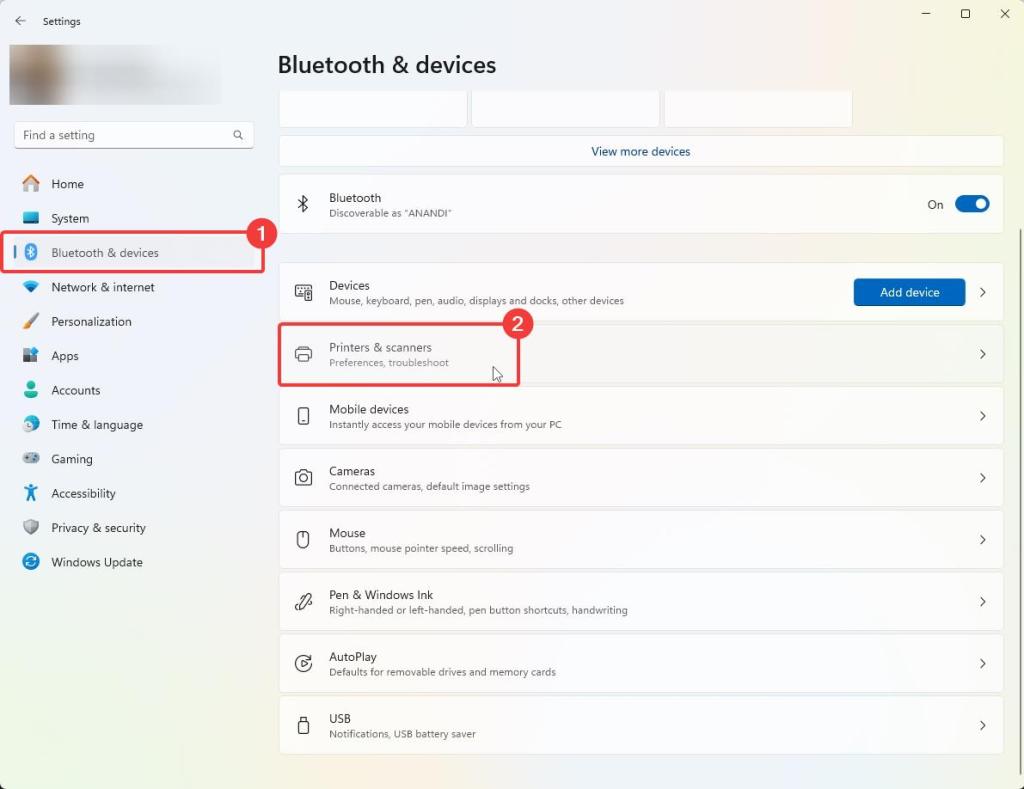Click the Mobile devices phone icon
1024x789 pixels.
tap(303, 416)
